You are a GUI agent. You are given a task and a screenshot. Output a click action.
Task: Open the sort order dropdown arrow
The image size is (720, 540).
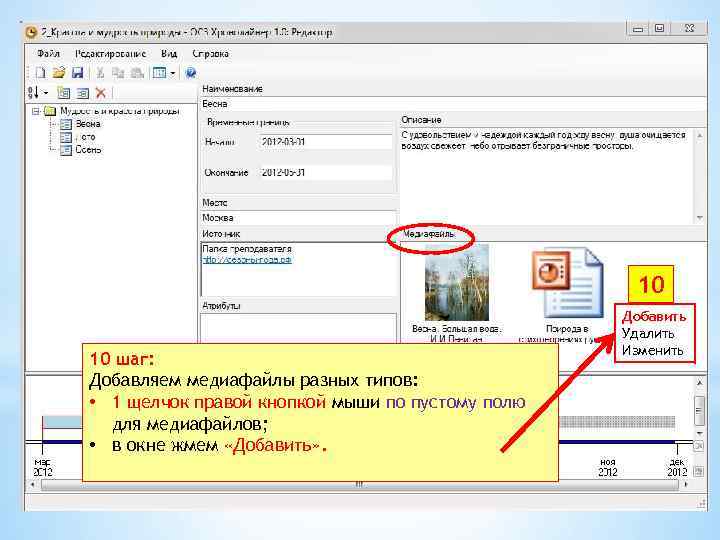coord(45,93)
